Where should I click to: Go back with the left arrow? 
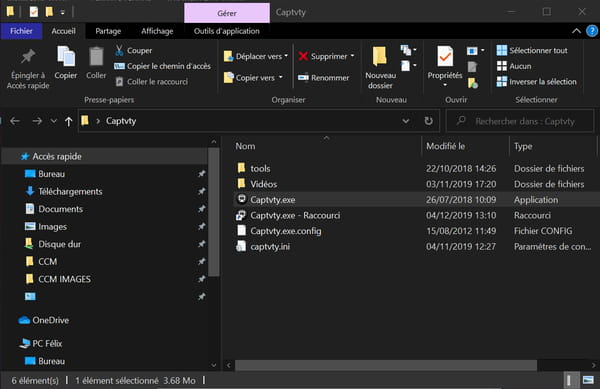(x=15, y=121)
